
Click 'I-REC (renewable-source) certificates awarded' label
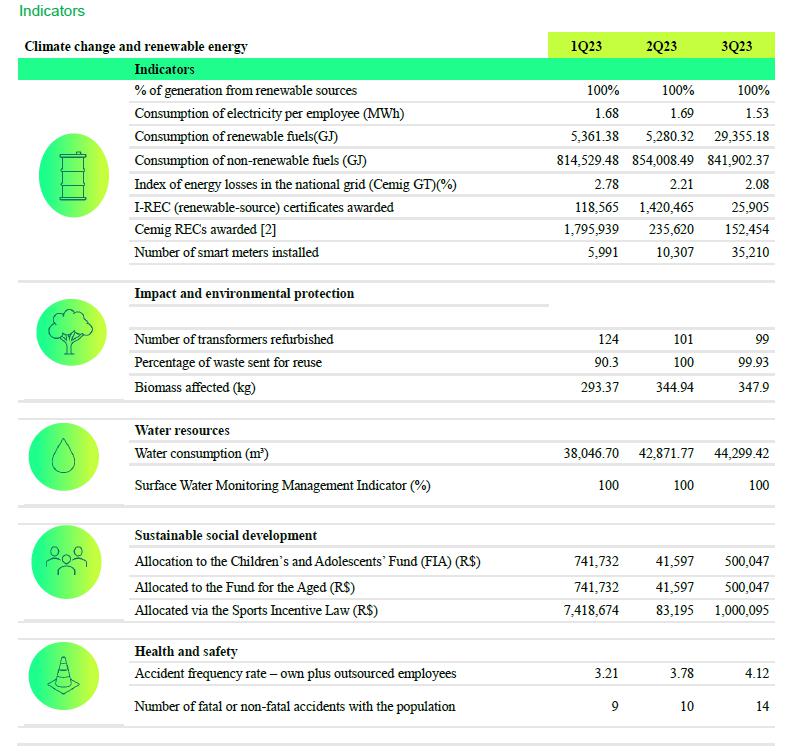pos(264,207)
